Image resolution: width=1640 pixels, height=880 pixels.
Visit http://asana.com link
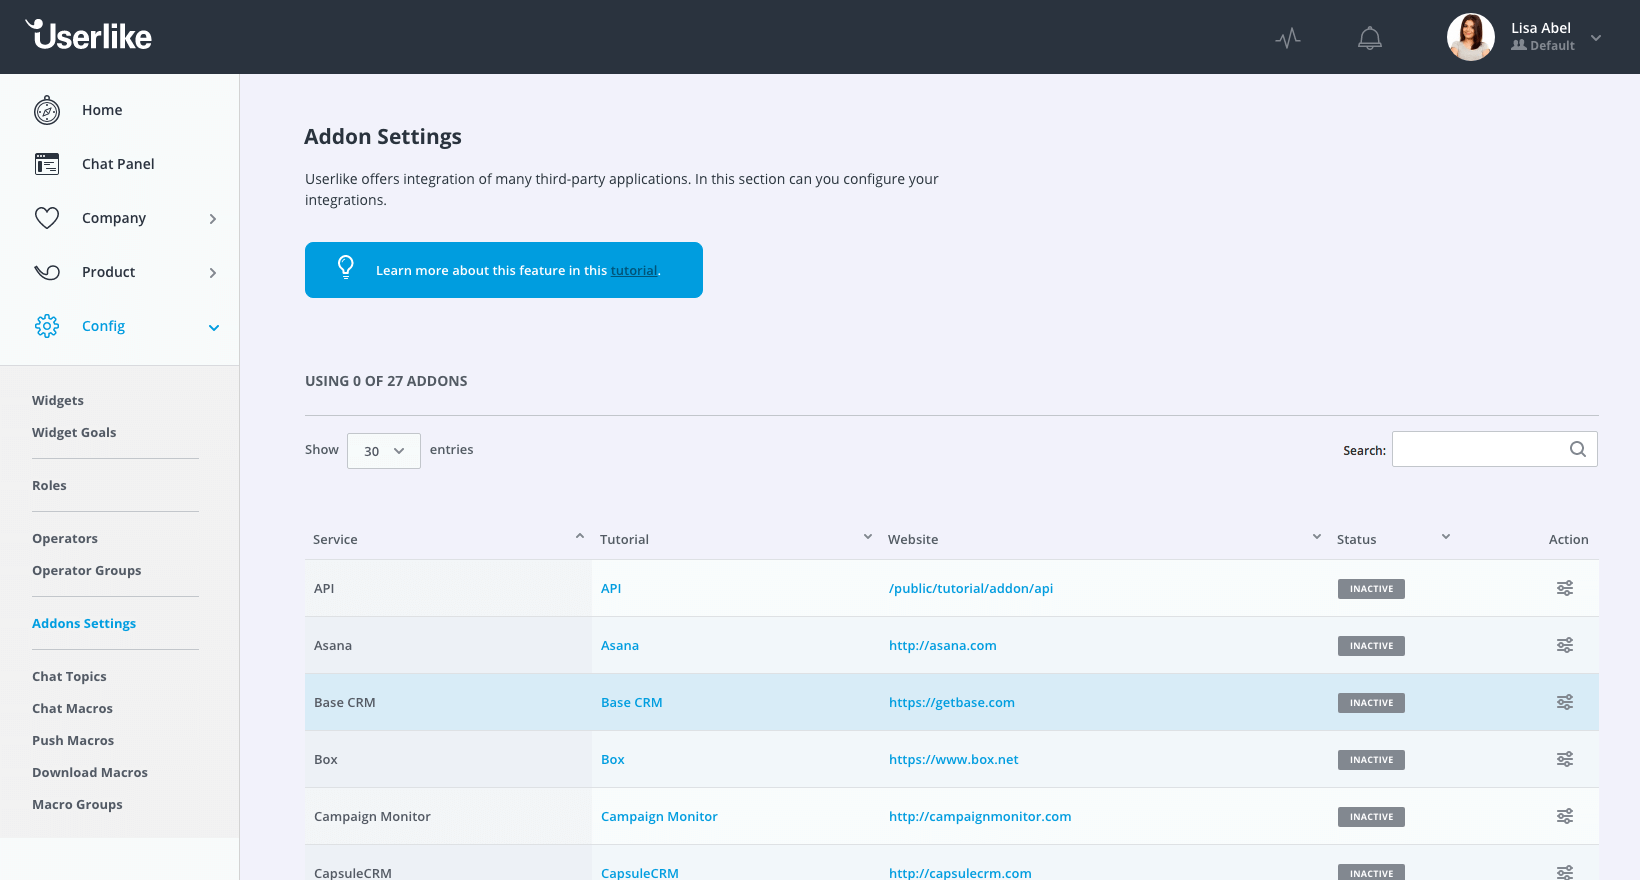point(943,645)
